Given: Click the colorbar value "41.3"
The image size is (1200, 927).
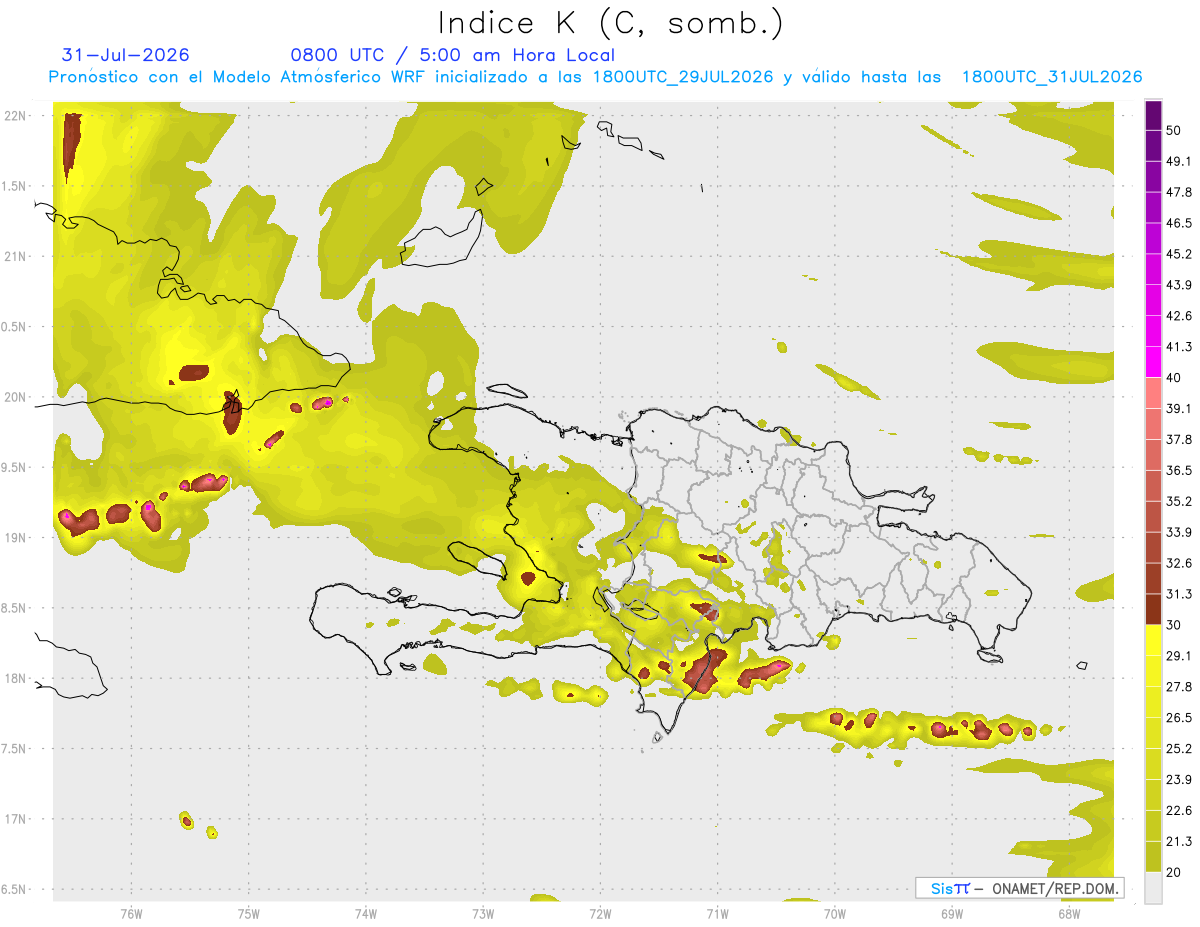Looking at the screenshot, I should click(1179, 347).
